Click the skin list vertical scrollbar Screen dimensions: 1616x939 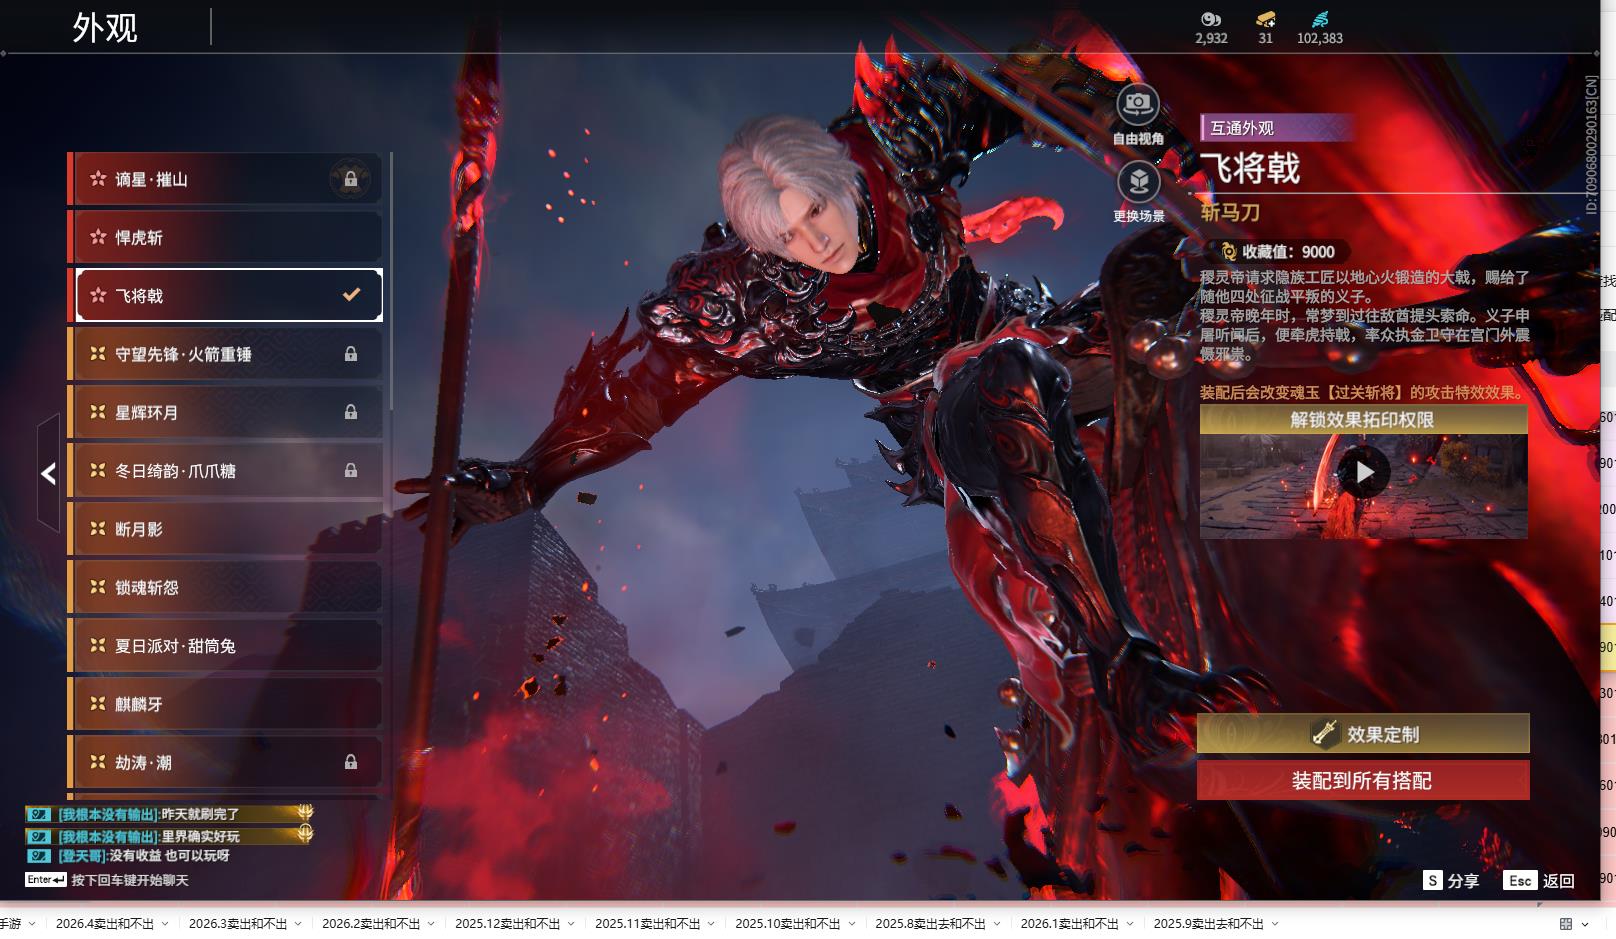[391, 280]
